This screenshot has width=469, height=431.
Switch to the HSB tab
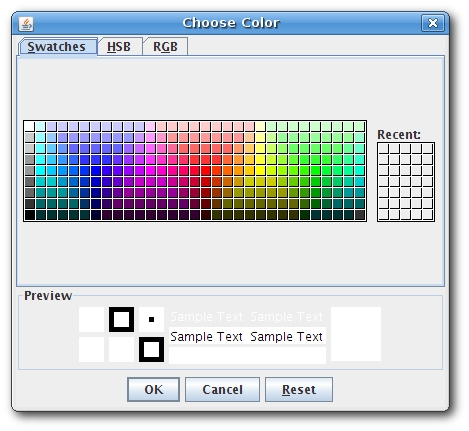point(119,47)
